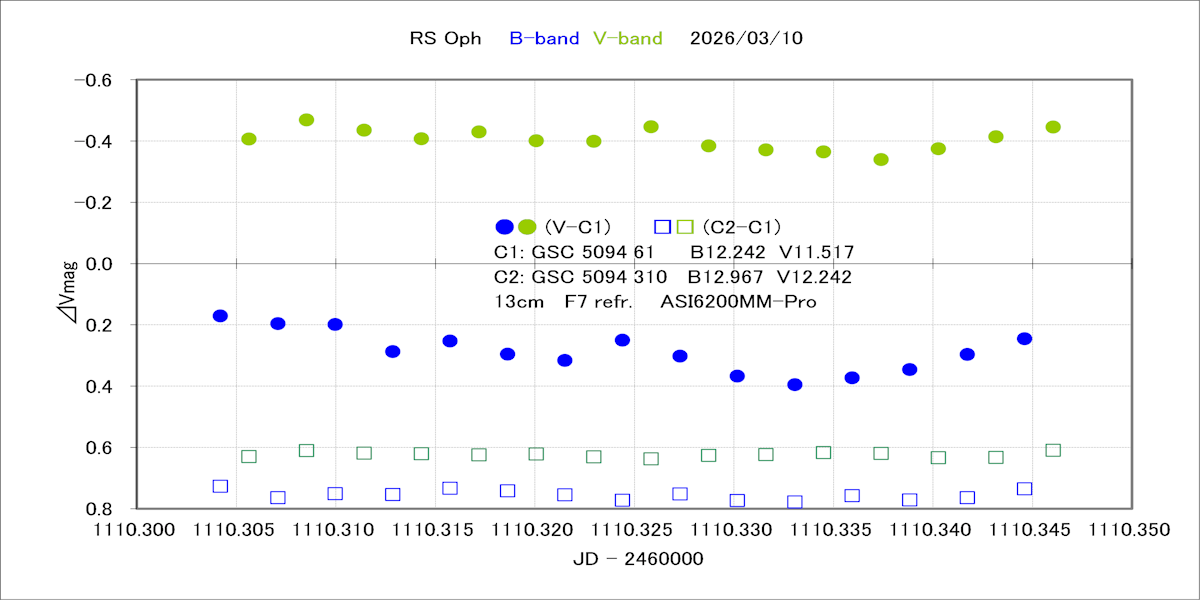Viewport: 1200px width, 600px height.
Task: Click the green filled circle legend marker
Action: [527, 226]
